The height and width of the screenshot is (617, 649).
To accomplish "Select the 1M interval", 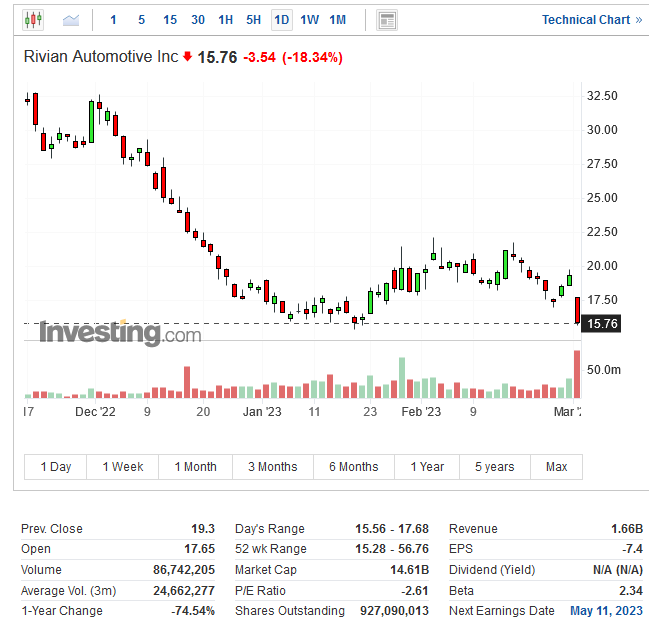I will tap(337, 20).
